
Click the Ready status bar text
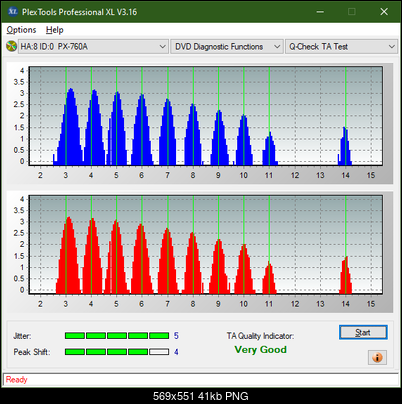(x=17, y=380)
